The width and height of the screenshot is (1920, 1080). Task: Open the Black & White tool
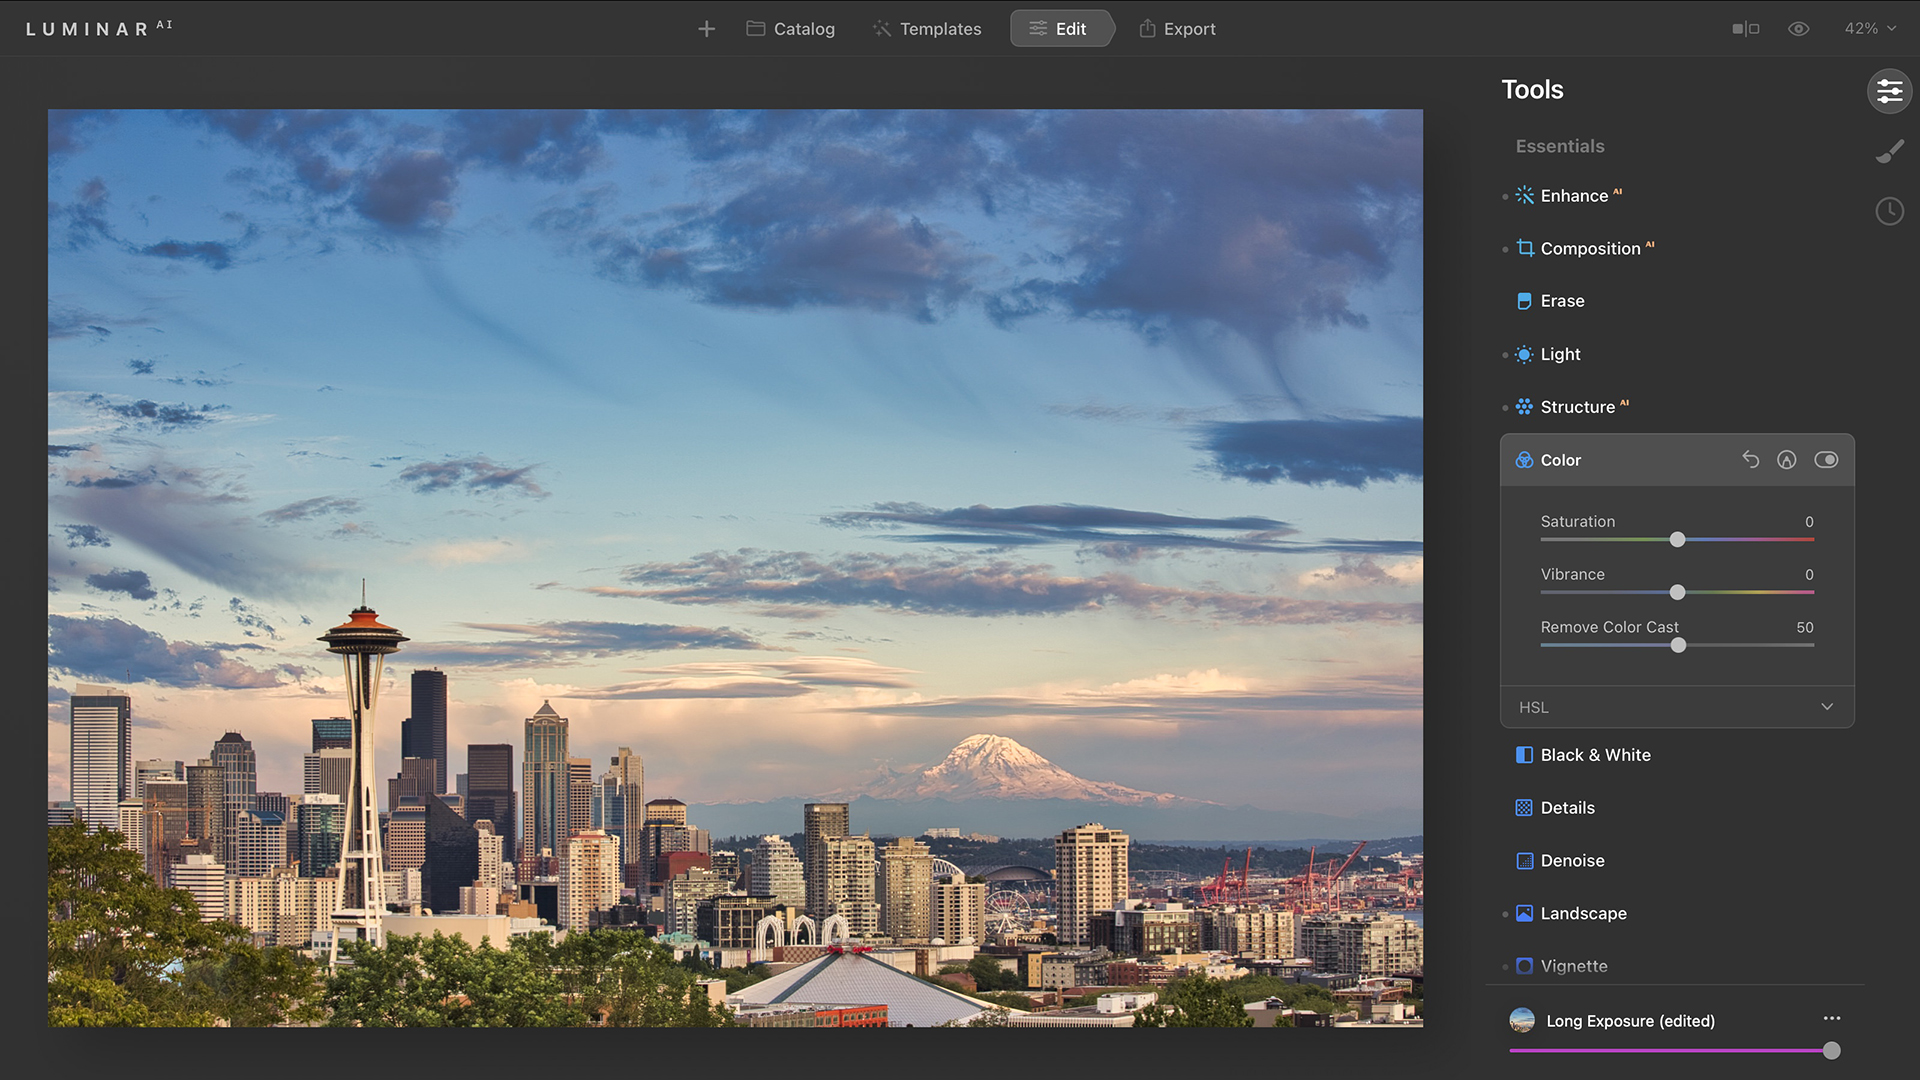[1595, 755]
